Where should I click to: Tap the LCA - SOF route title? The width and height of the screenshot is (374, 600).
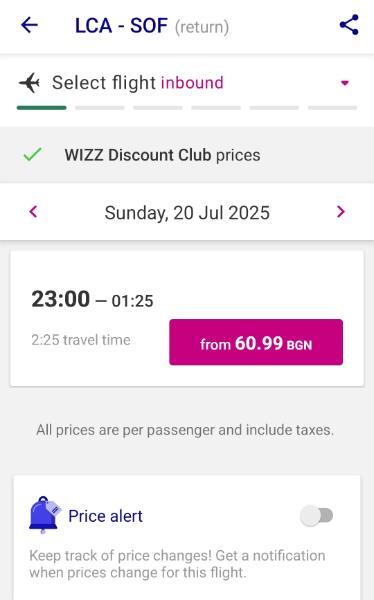pyautogui.click(x=121, y=26)
